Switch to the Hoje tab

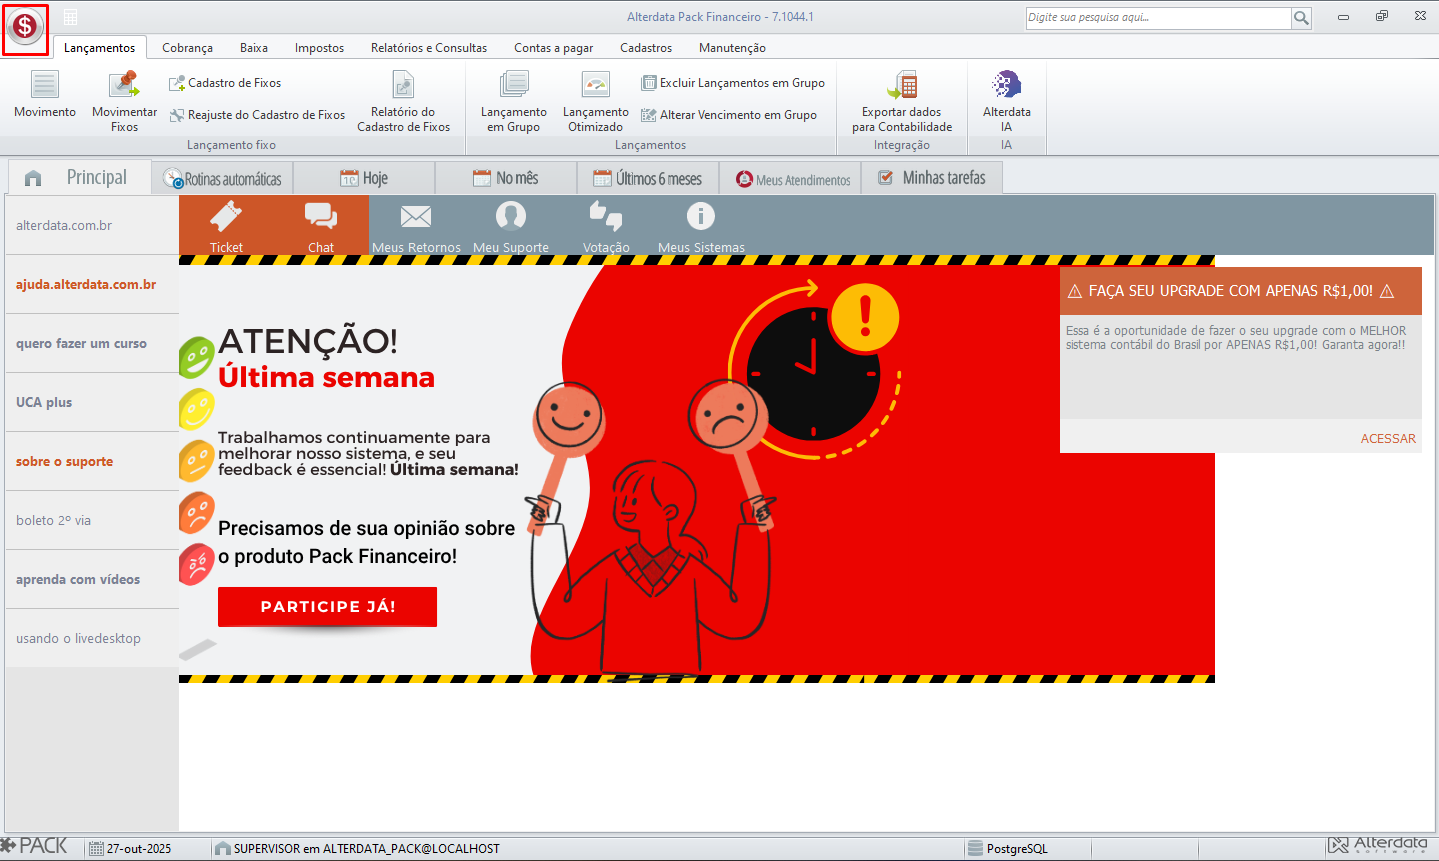click(364, 179)
